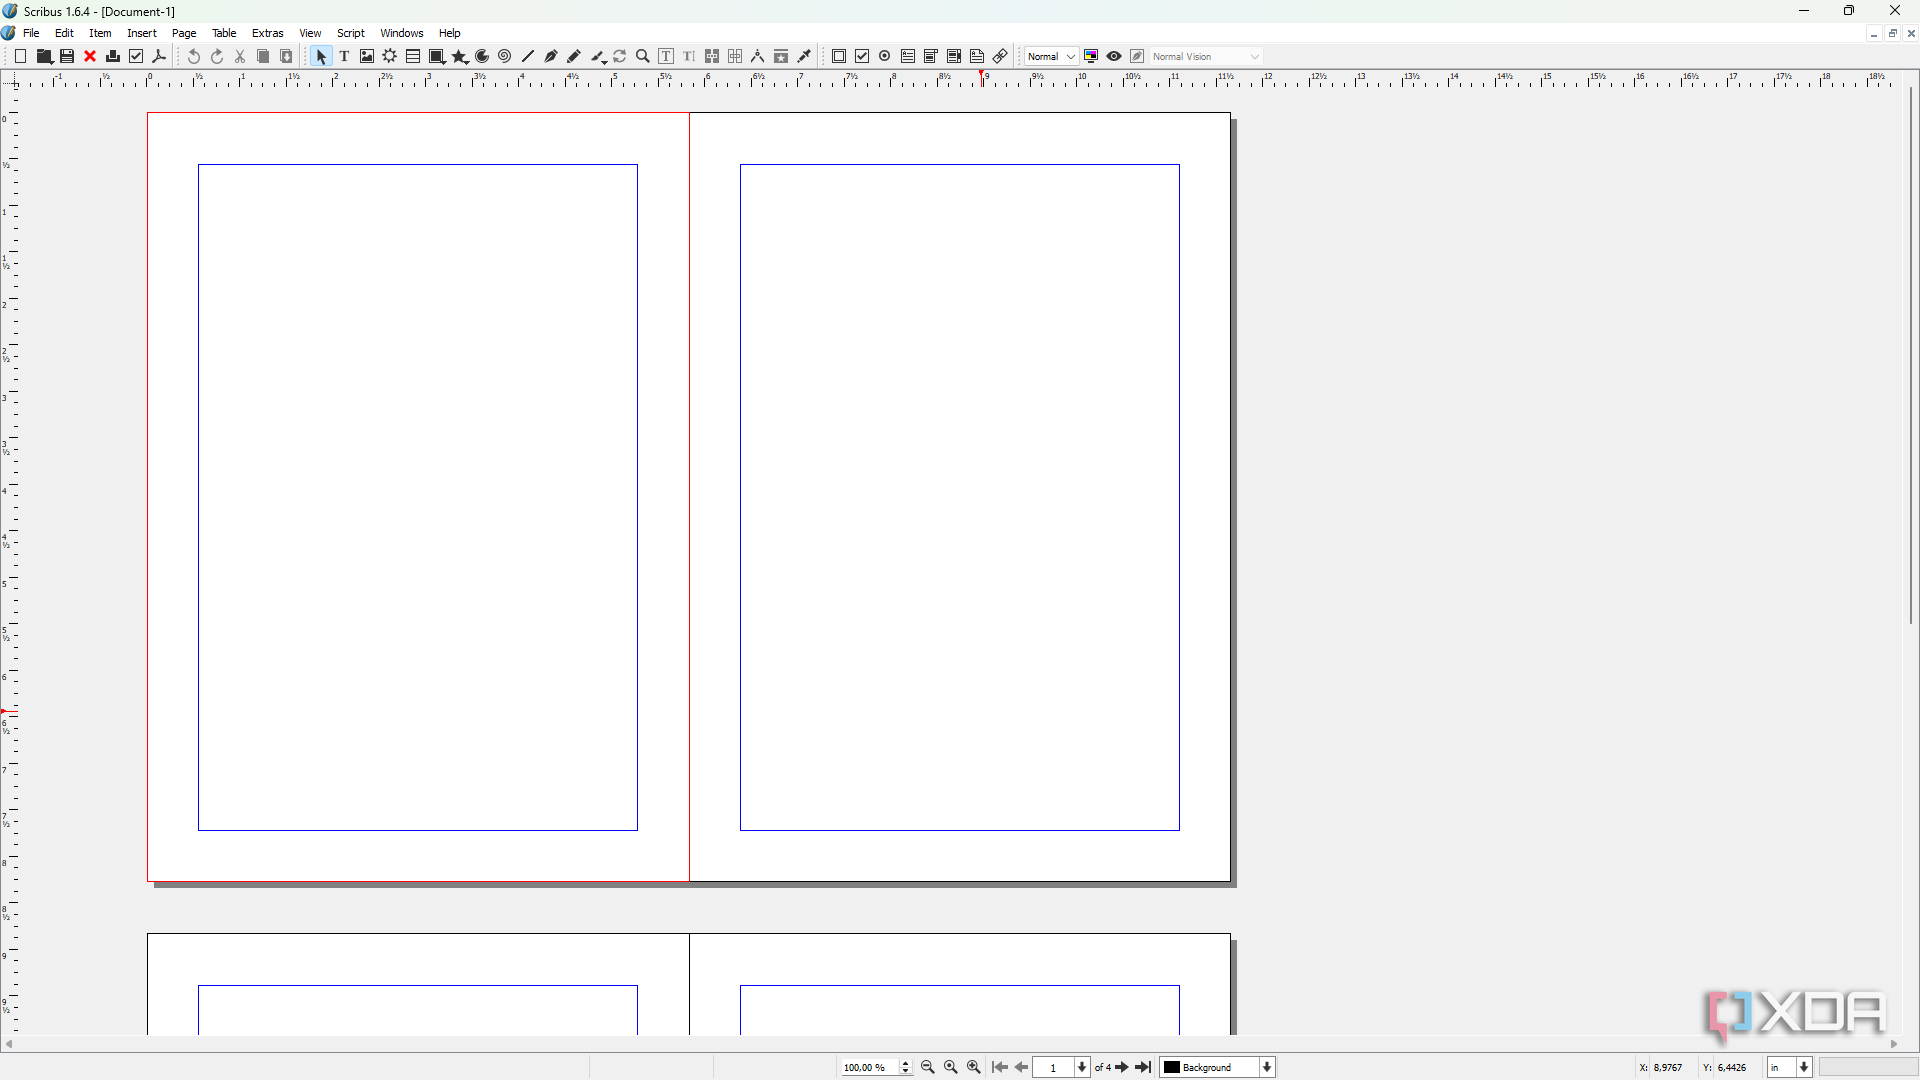Select the Freehand Line tool
This screenshot has width=1920, height=1080.
pyautogui.click(x=574, y=57)
